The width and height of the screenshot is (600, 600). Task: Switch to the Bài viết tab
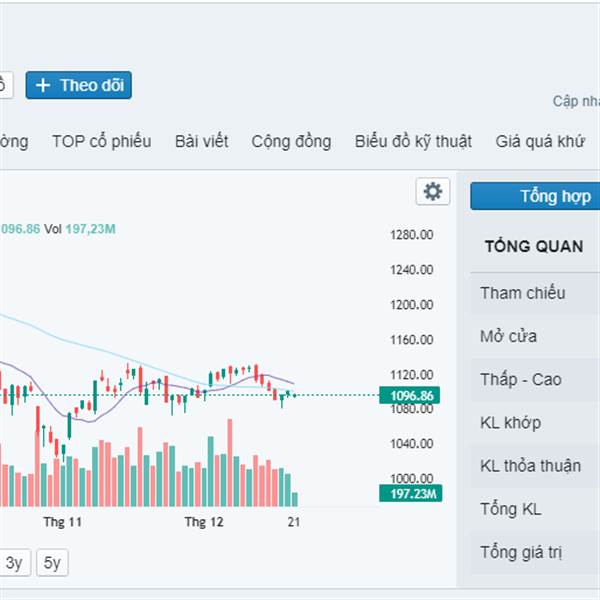[x=201, y=141]
